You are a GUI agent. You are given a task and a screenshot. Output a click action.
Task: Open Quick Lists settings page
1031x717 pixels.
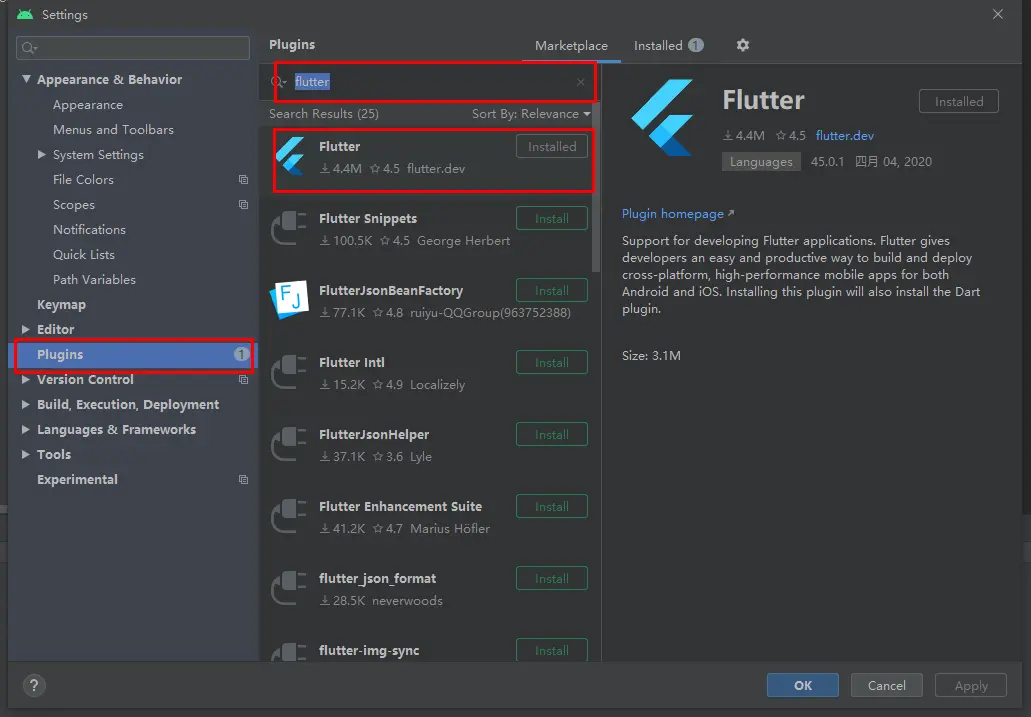pyautogui.click(x=84, y=255)
